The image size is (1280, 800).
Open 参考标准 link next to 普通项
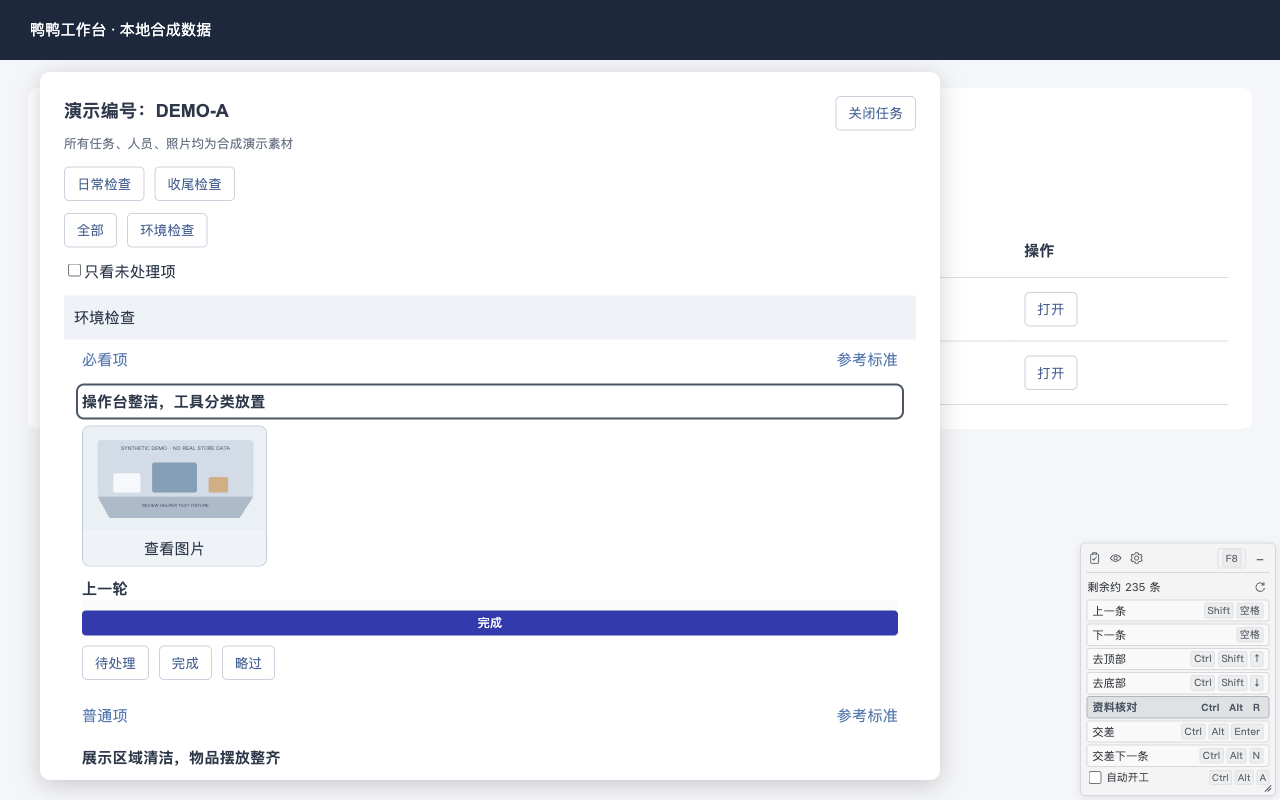coord(867,716)
